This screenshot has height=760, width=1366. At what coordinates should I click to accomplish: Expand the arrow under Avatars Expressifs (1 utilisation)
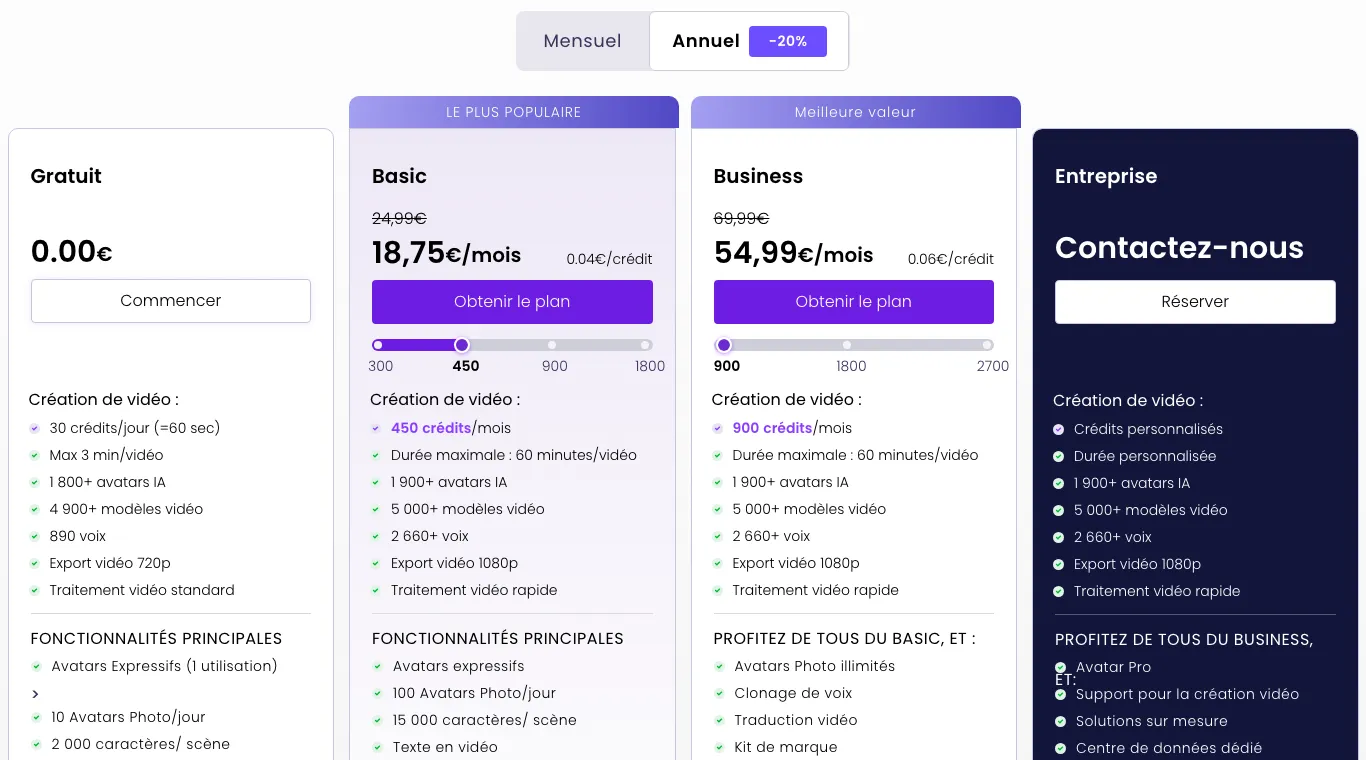(x=36, y=694)
